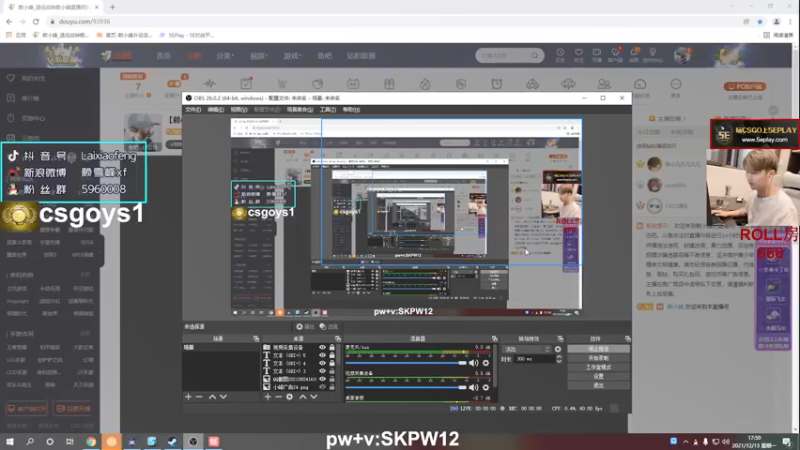The width and height of the screenshot is (800, 450).
Task: Expand Douyu 游戏 navigation dropdown
Action: [x=292, y=56]
